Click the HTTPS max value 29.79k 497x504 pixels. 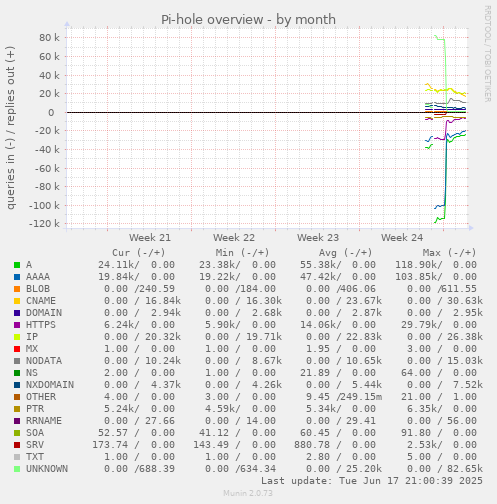tap(420, 325)
